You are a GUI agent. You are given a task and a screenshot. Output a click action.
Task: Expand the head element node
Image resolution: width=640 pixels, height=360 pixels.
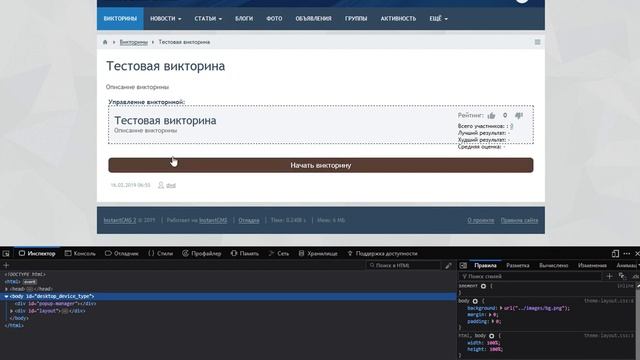coord(6,289)
